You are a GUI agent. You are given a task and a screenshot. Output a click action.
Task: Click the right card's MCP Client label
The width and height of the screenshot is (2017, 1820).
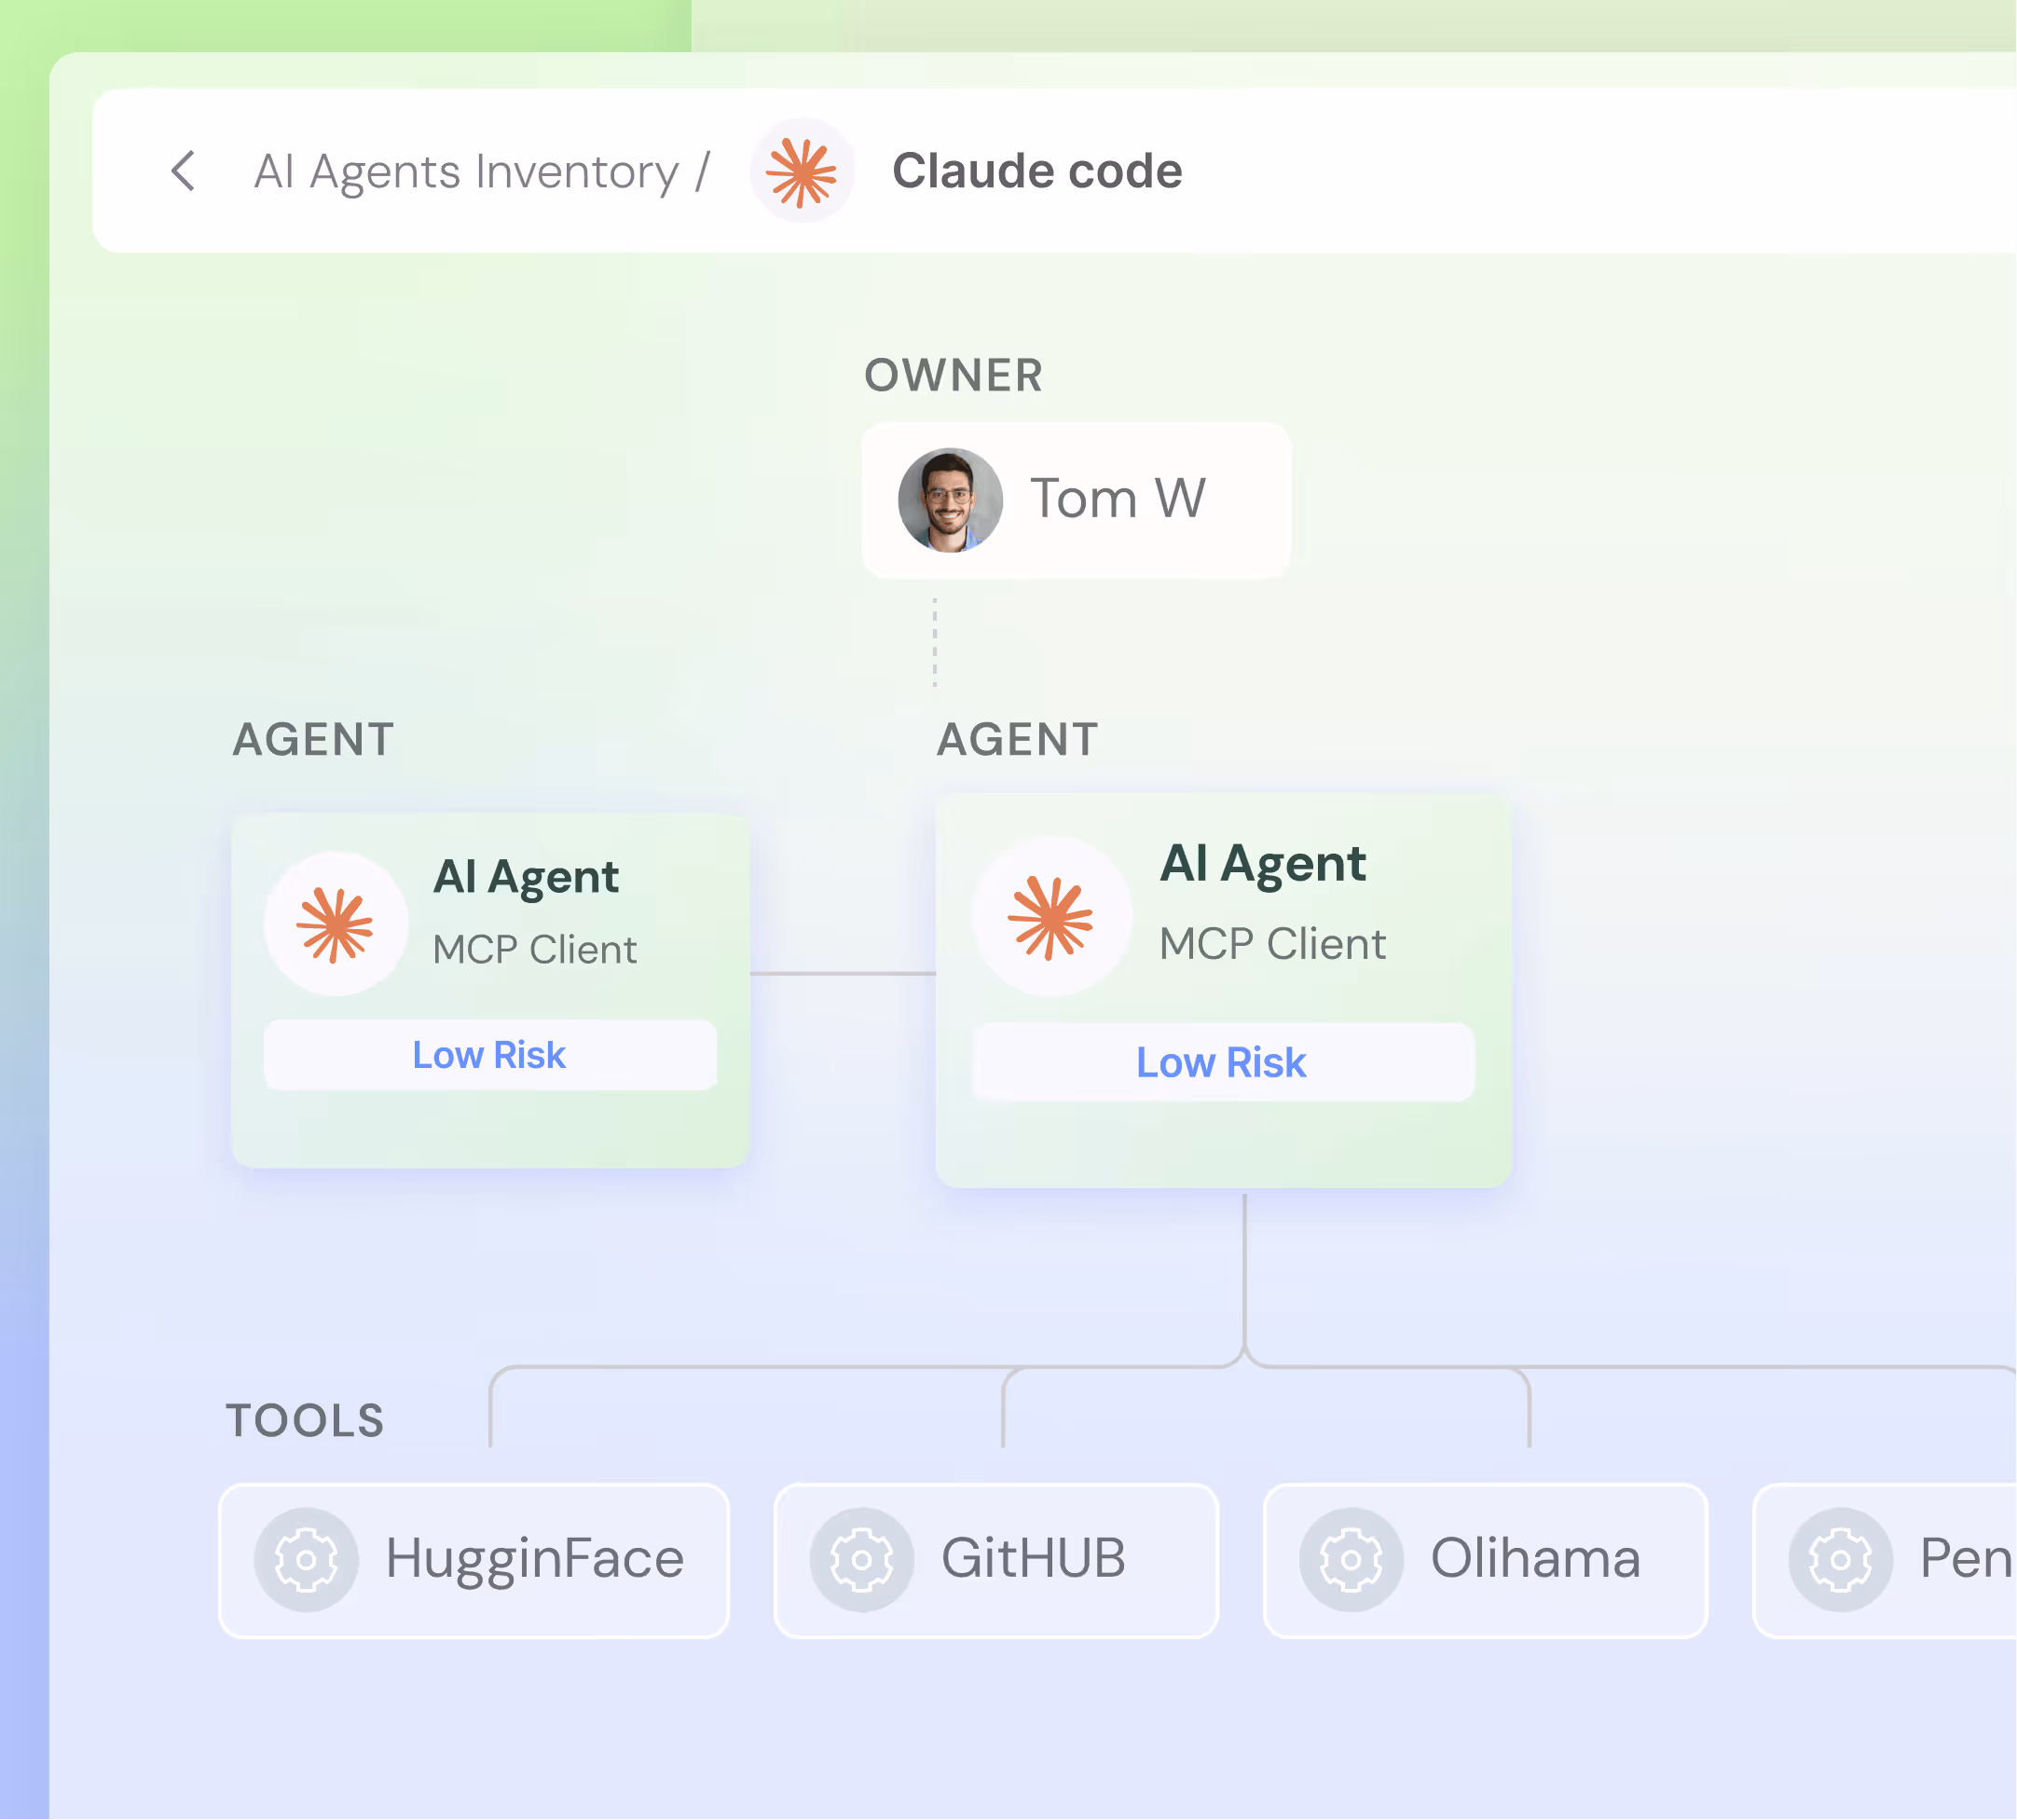pos(1273,945)
